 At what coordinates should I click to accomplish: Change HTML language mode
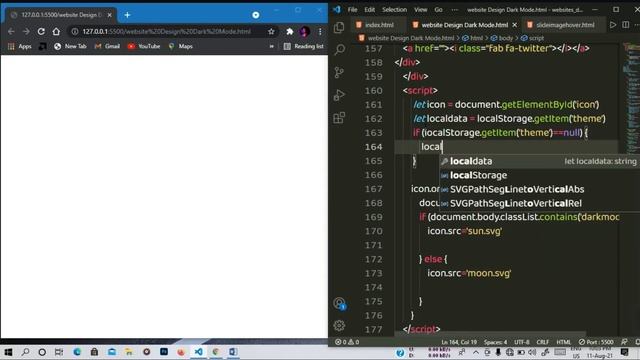tap(563, 342)
